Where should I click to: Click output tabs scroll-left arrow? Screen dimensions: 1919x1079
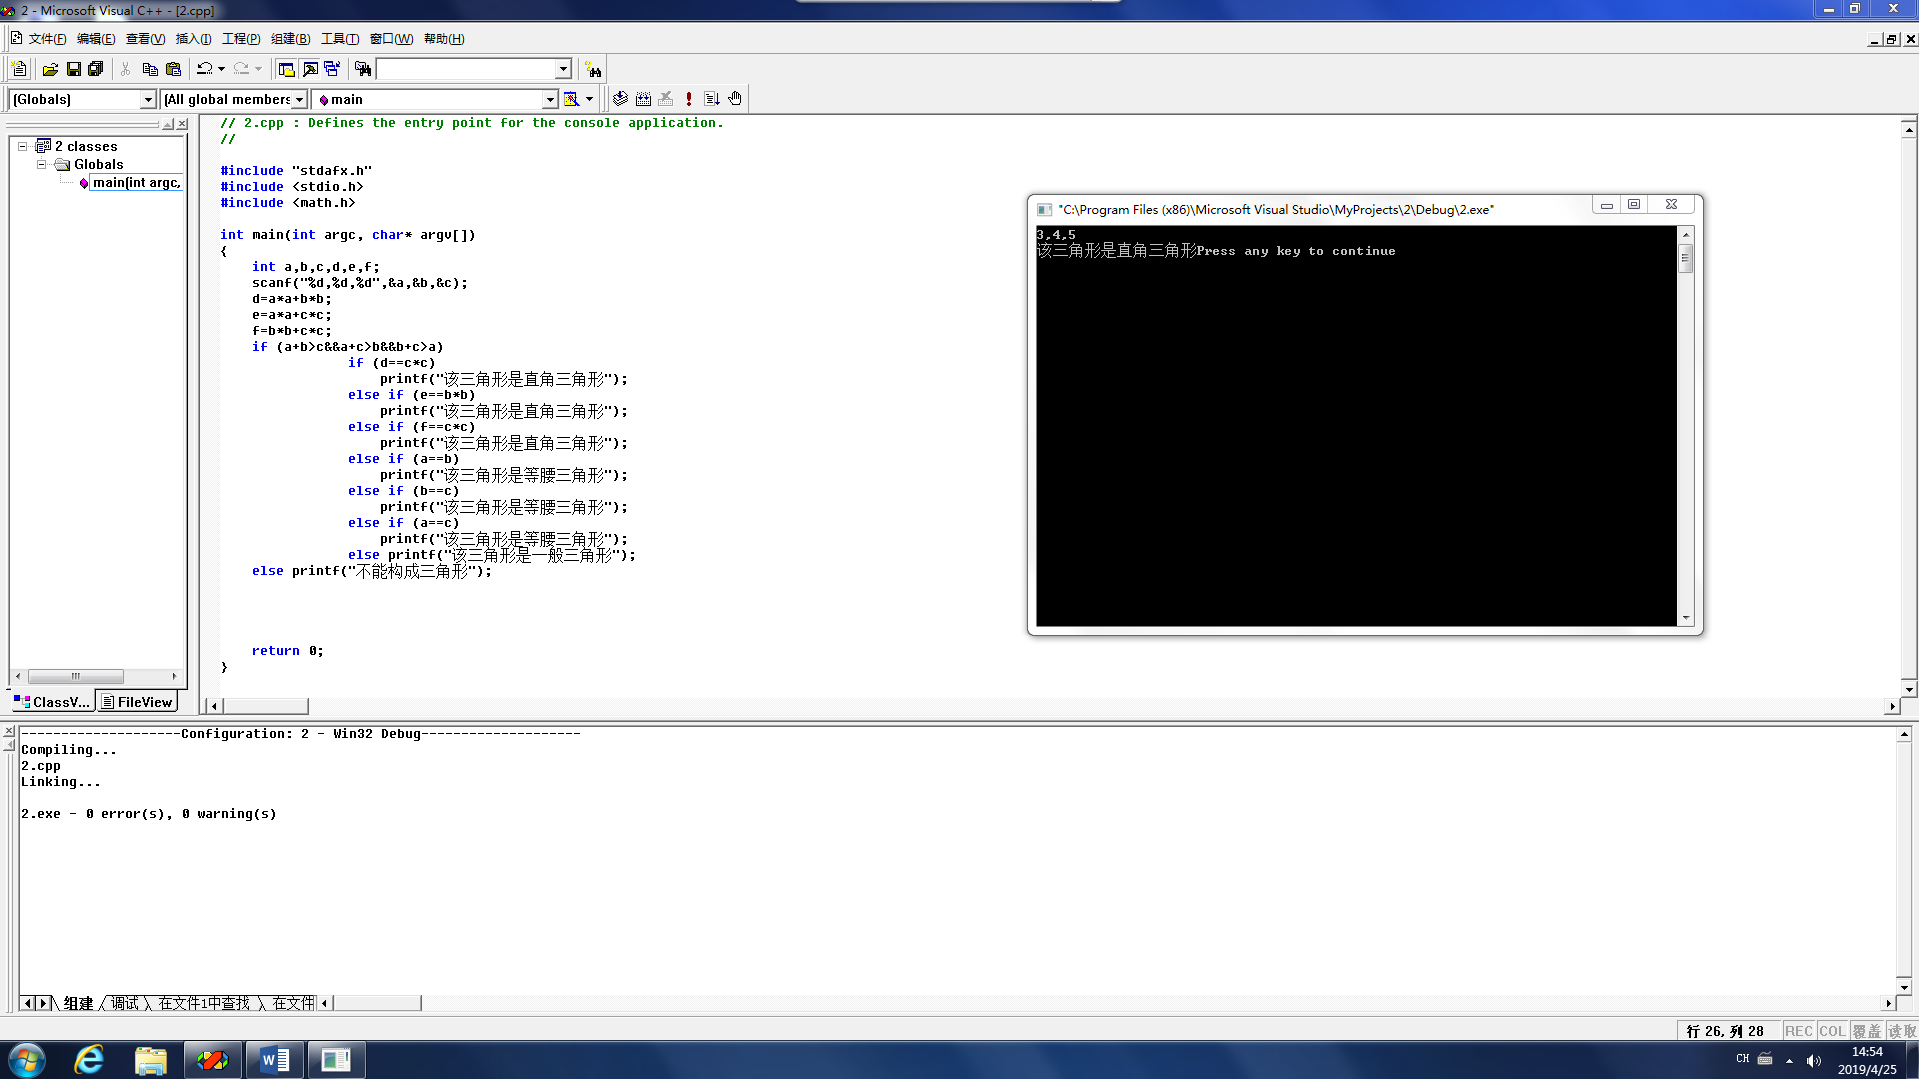pos(27,1003)
